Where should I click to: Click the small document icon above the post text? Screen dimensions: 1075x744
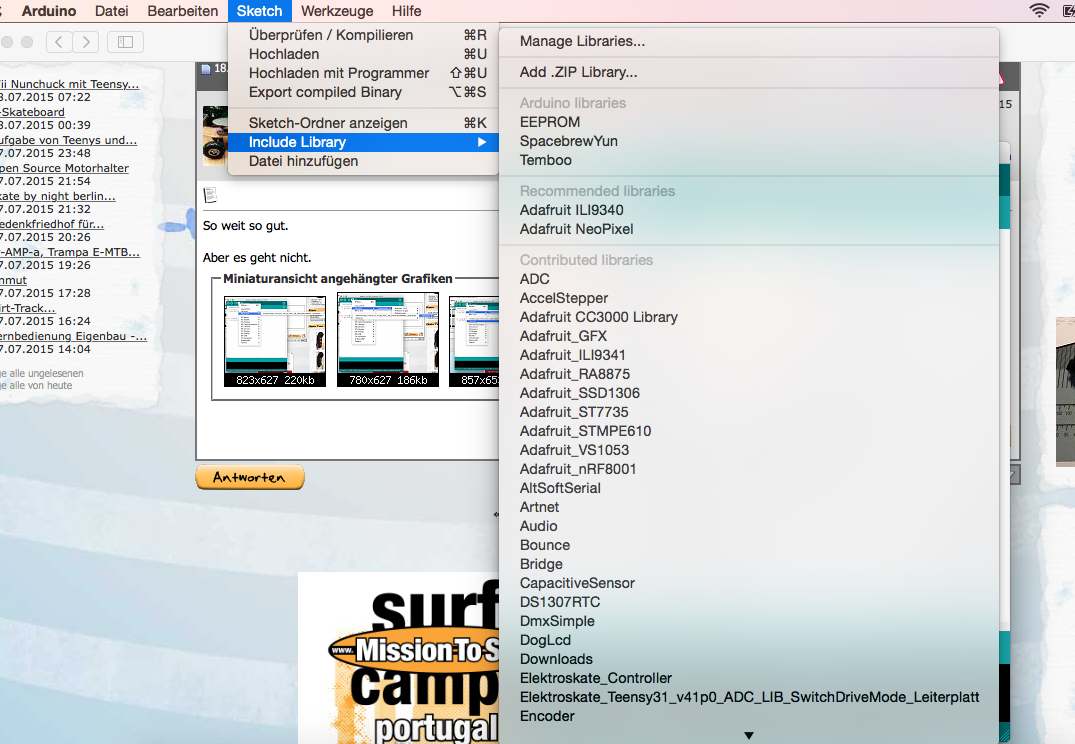[x=210, y=195]
